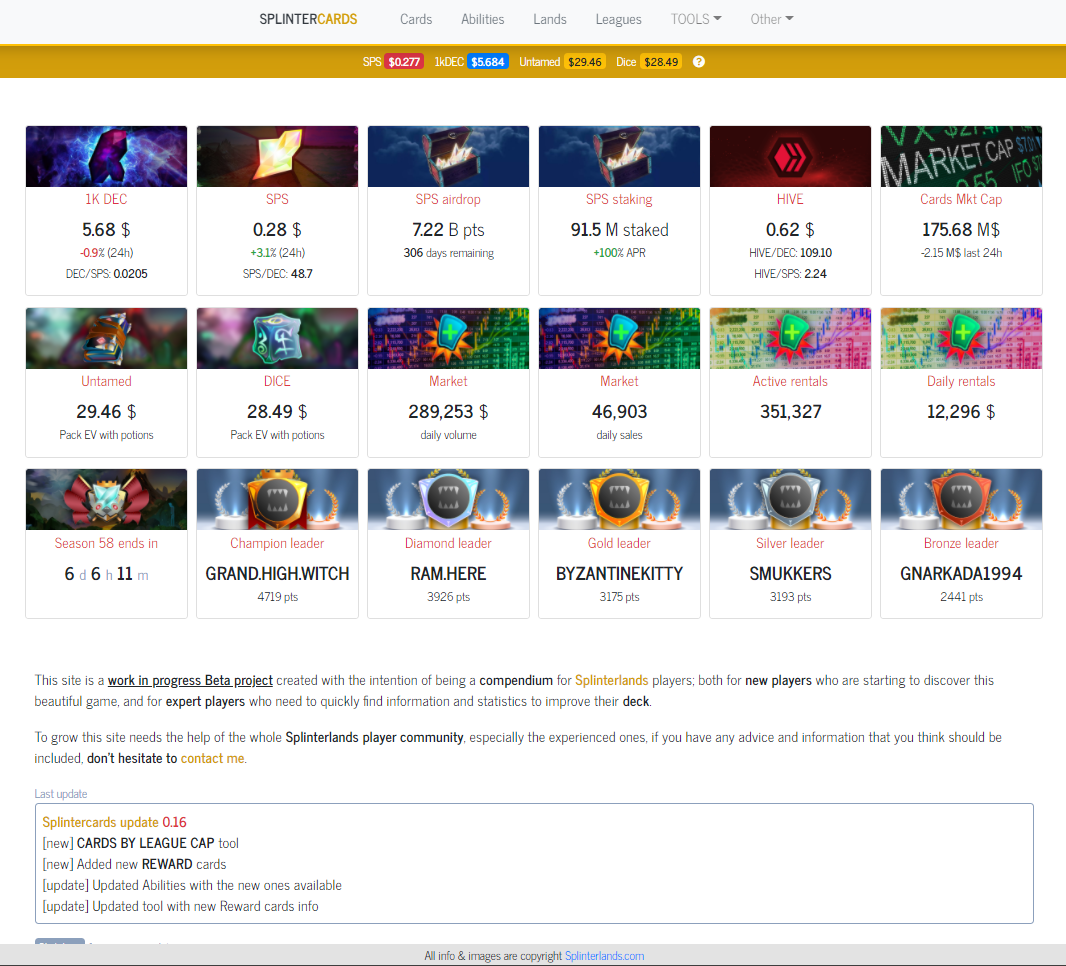The image size is (1066, 966).
Task: Click the 289,253 $ daily volume value
Action: [448, 412]
